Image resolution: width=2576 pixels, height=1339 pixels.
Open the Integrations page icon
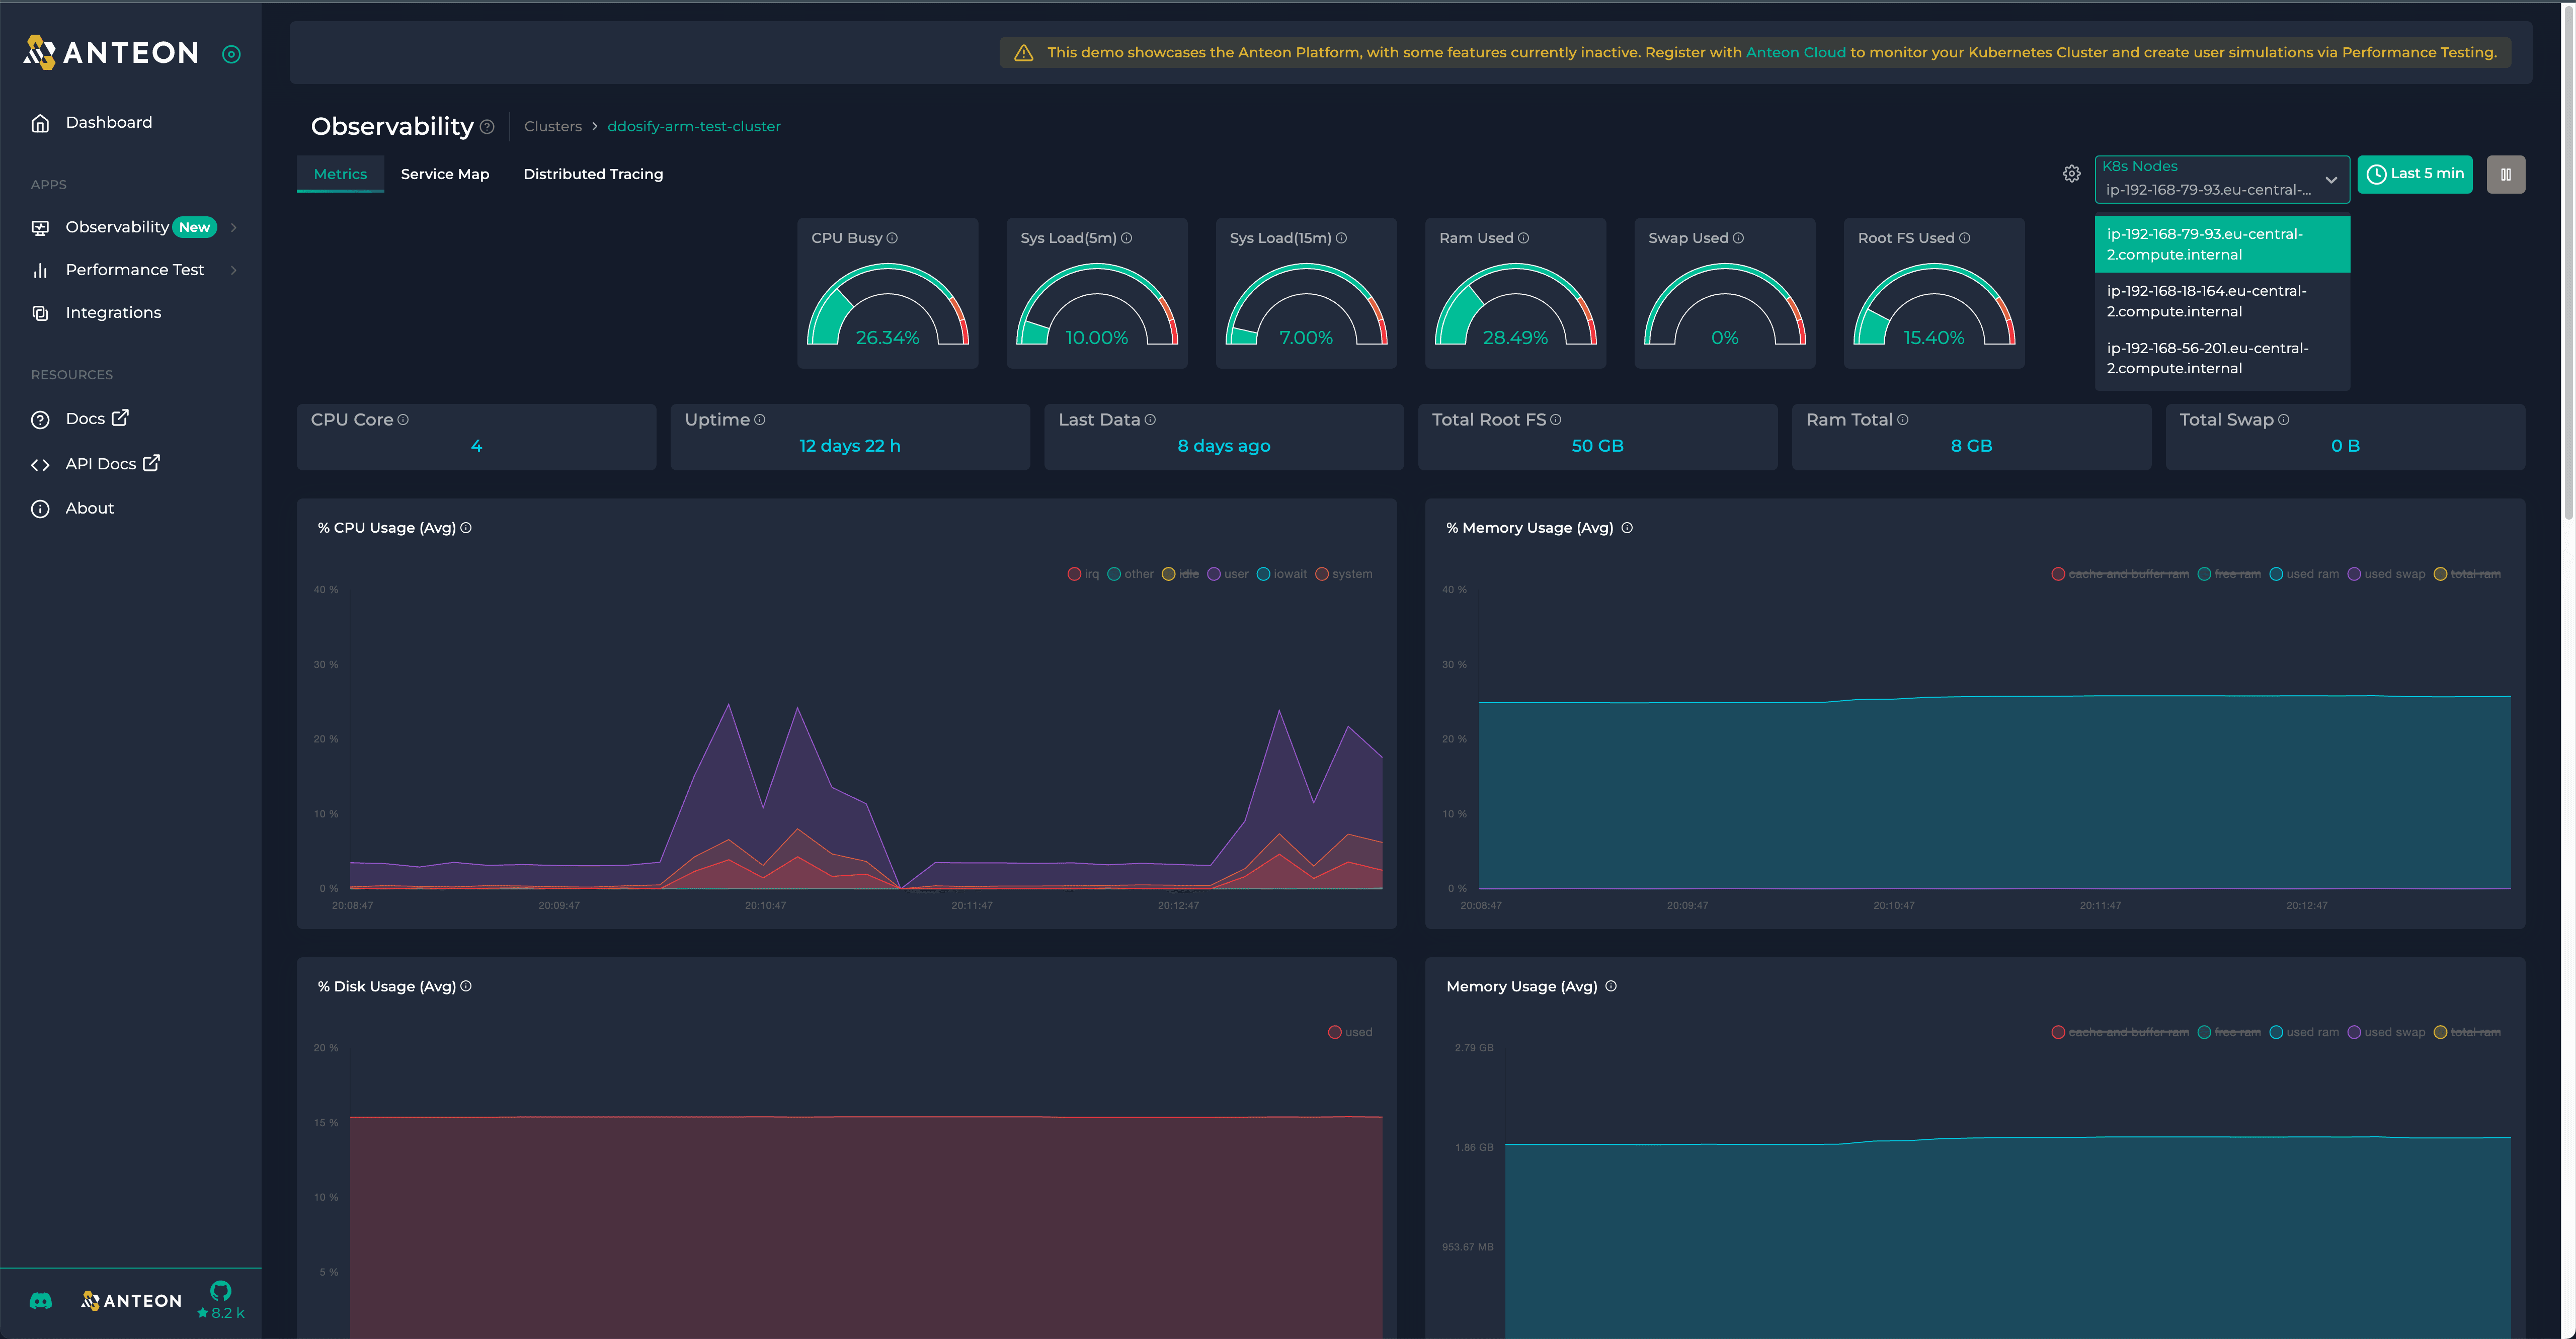[x=40, y=312]
